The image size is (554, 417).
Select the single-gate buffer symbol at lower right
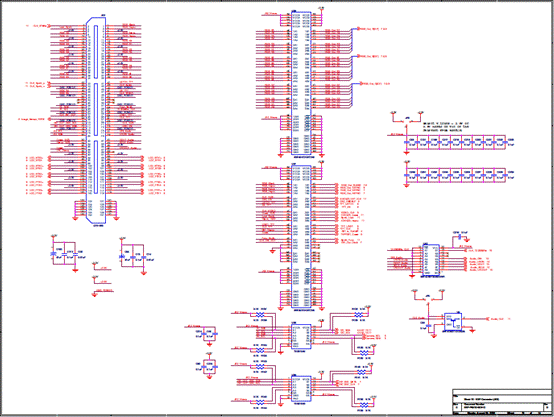click(x=453, y=322)
